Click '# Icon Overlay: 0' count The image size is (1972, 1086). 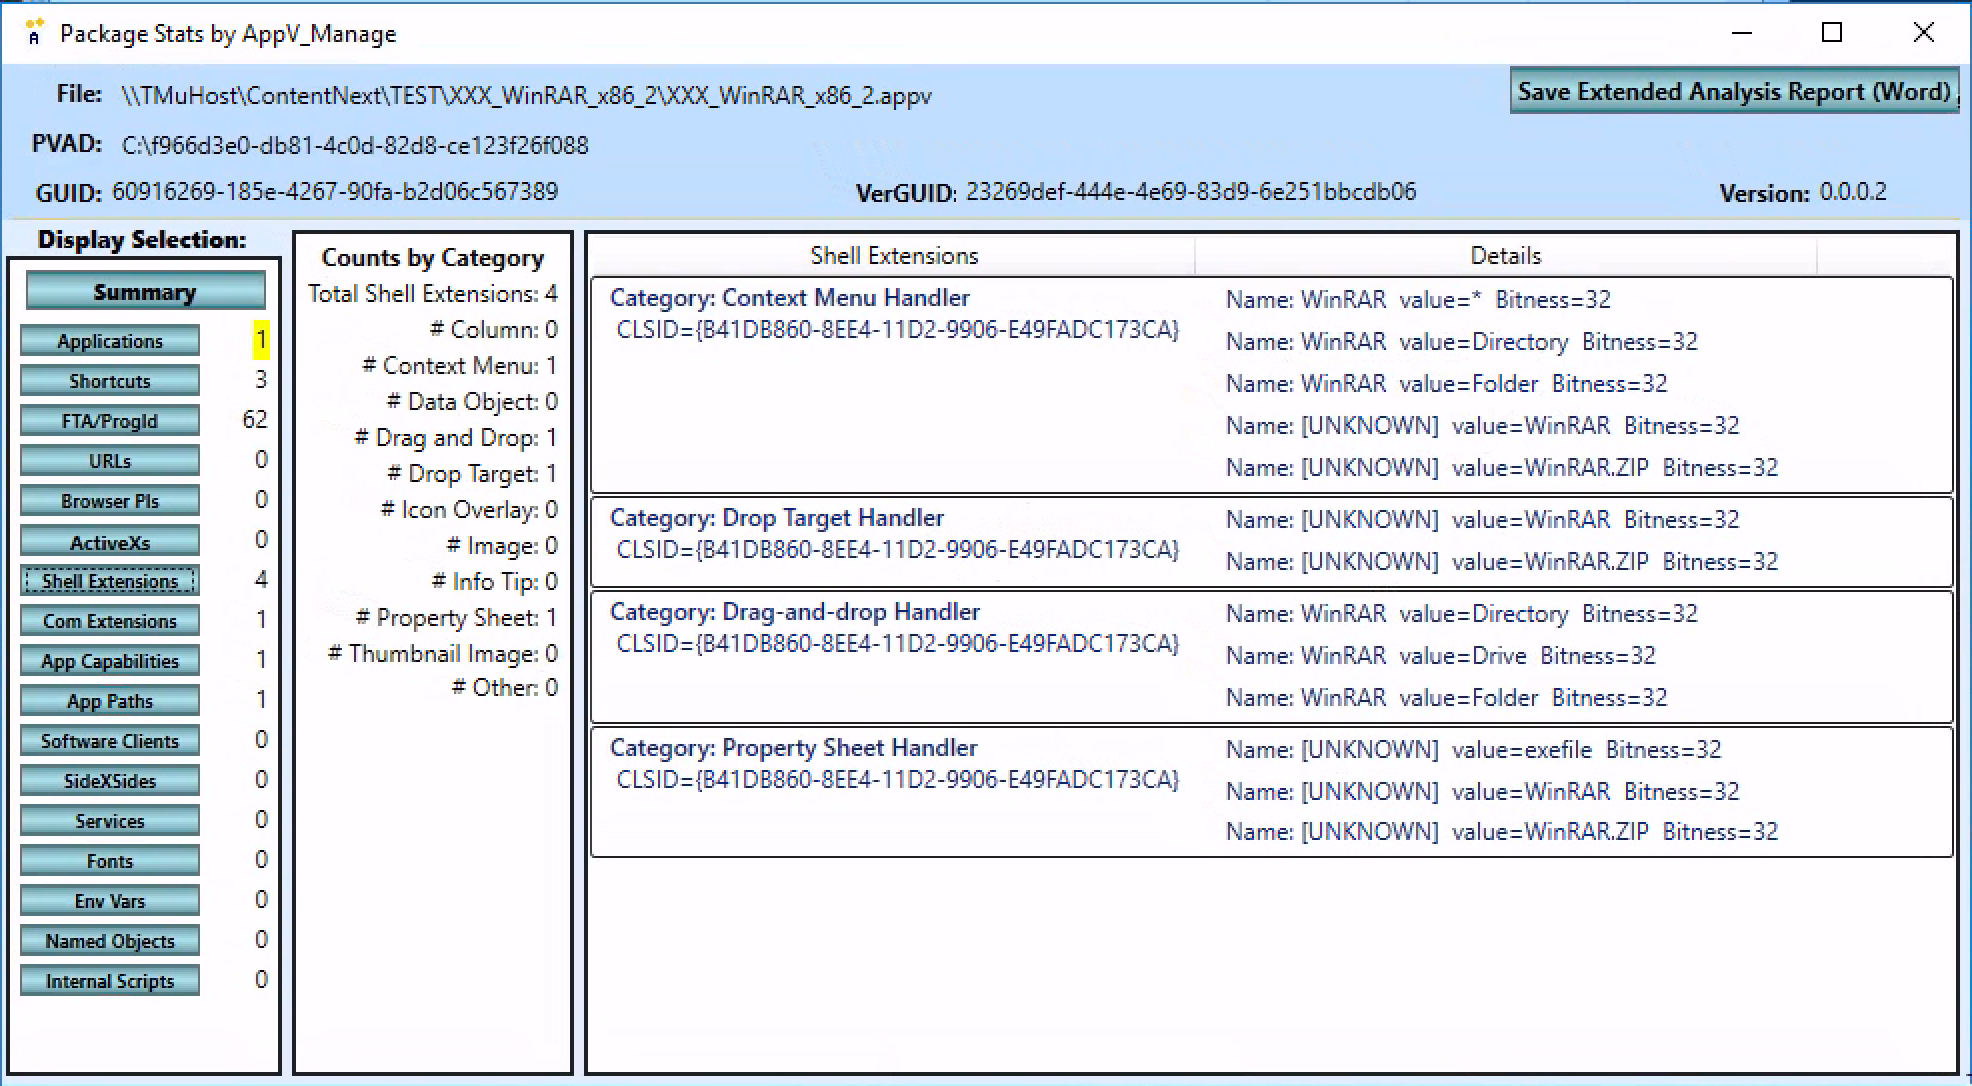(x=469, y=510)
